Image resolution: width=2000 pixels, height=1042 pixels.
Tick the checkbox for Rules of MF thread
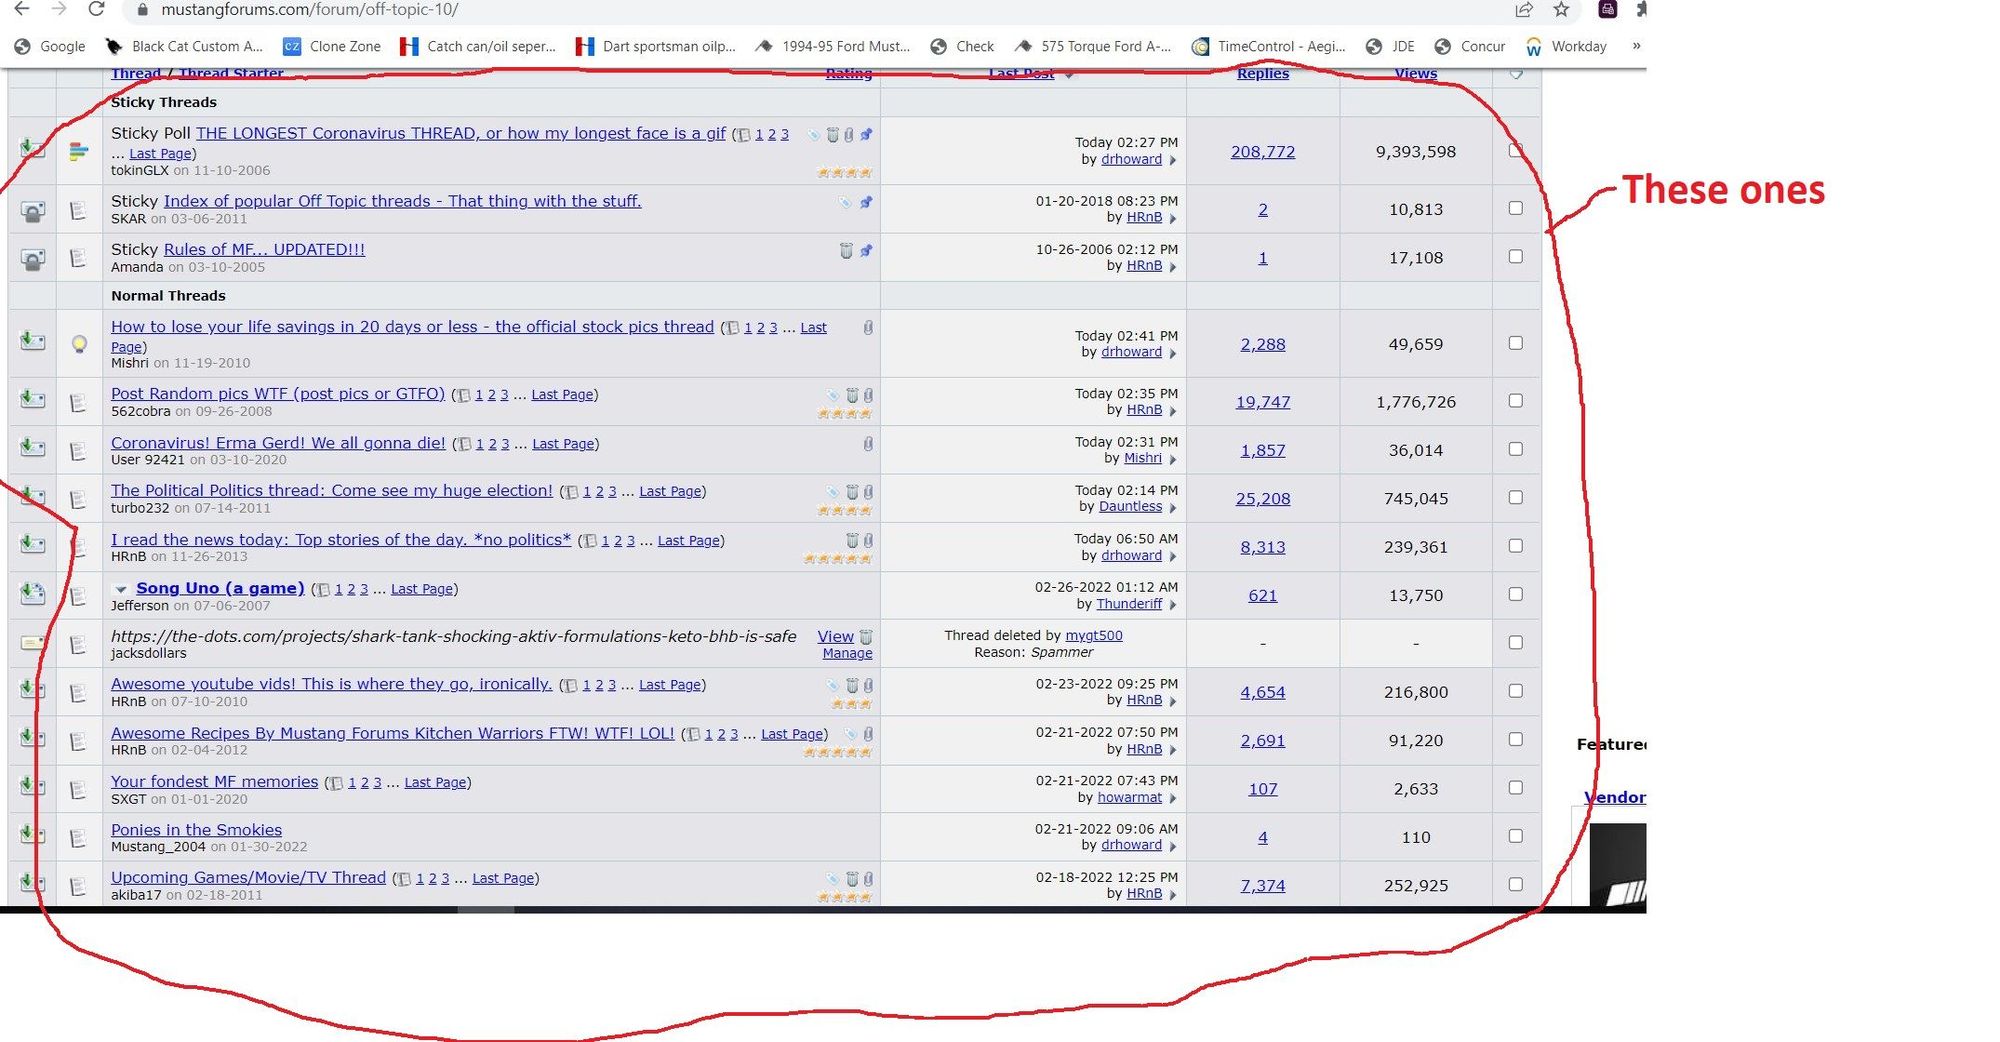pos(1515,257)
